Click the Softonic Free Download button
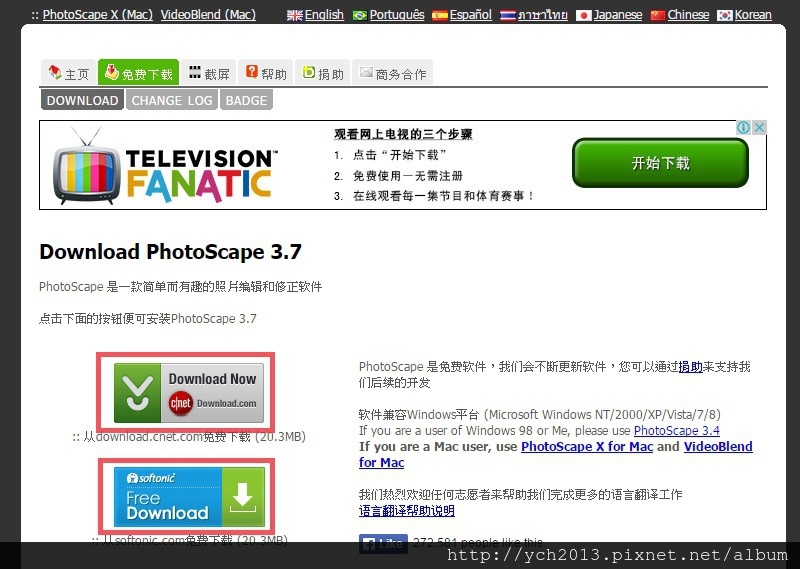 point(189,497)
